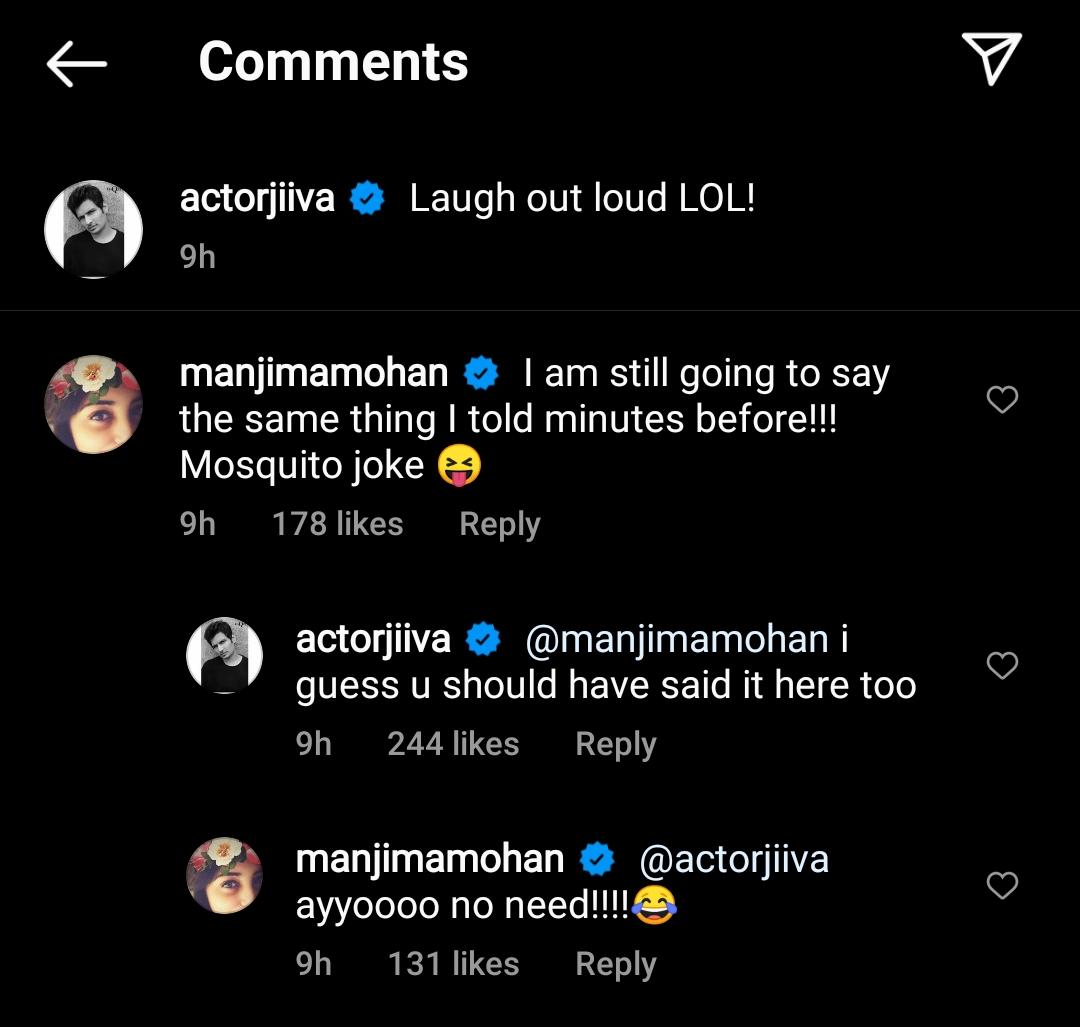The image size is (1080, 1027).
Task: Open actorjiiva's profile picture
Action: (x=93, y=228)
